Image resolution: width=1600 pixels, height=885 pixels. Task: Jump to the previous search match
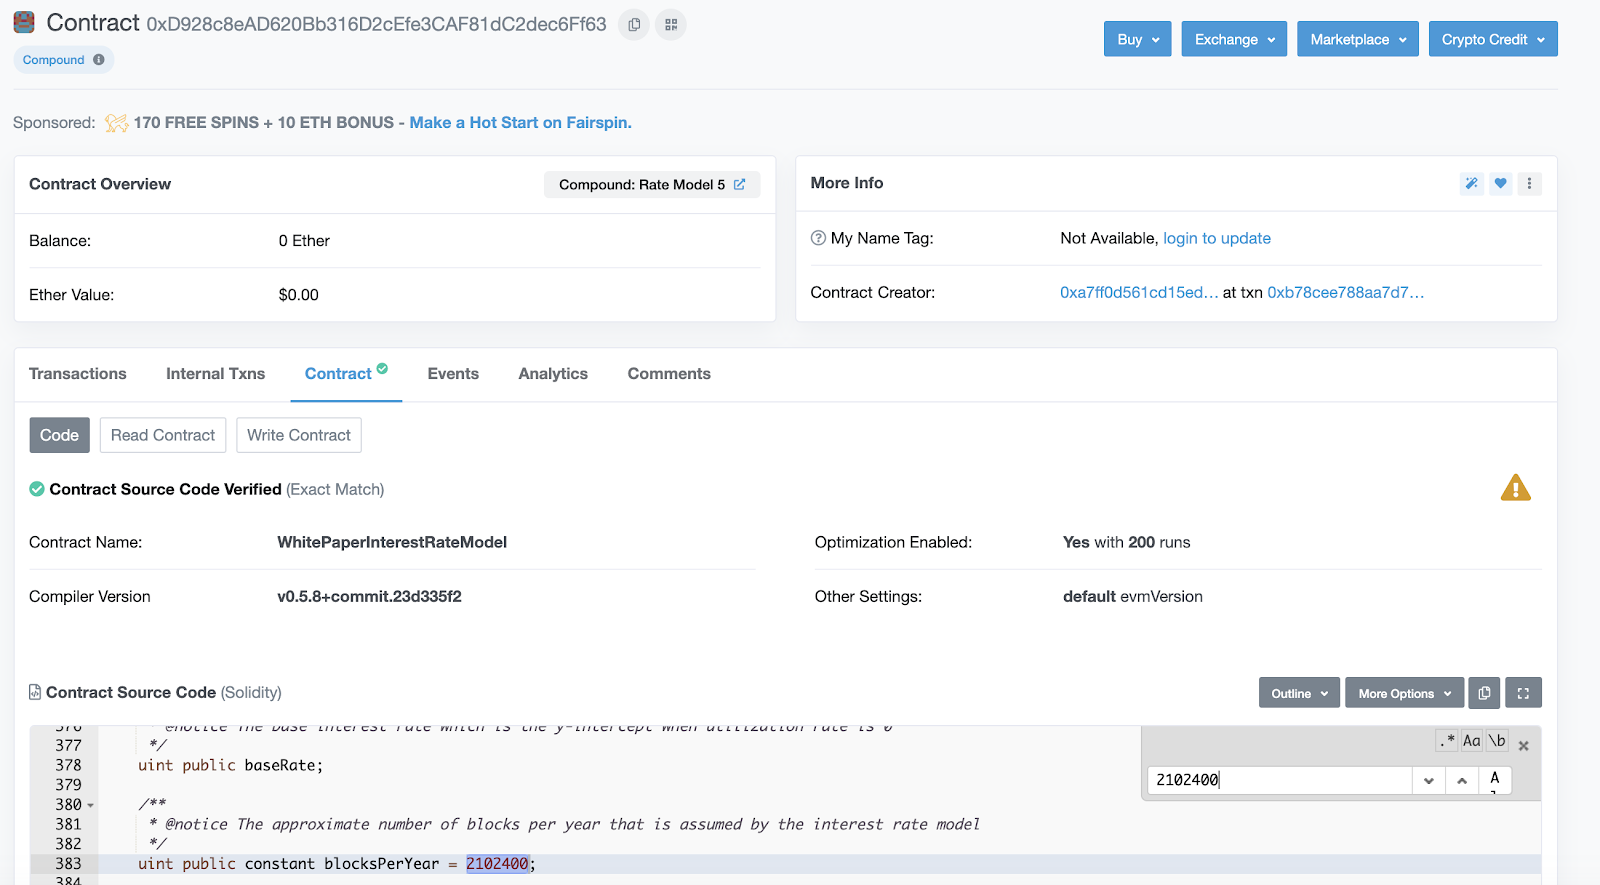(x=1462, y=780)
